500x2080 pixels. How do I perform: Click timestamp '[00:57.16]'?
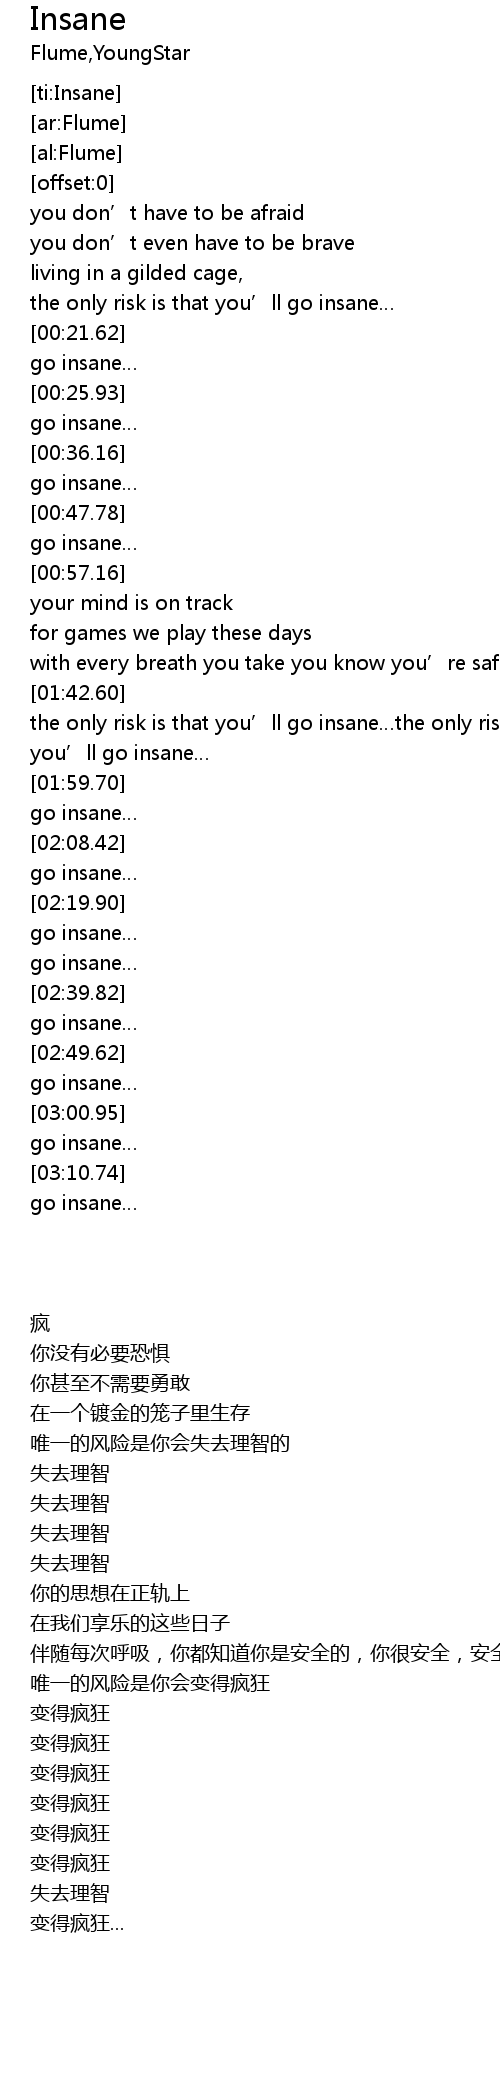point(78,573)
